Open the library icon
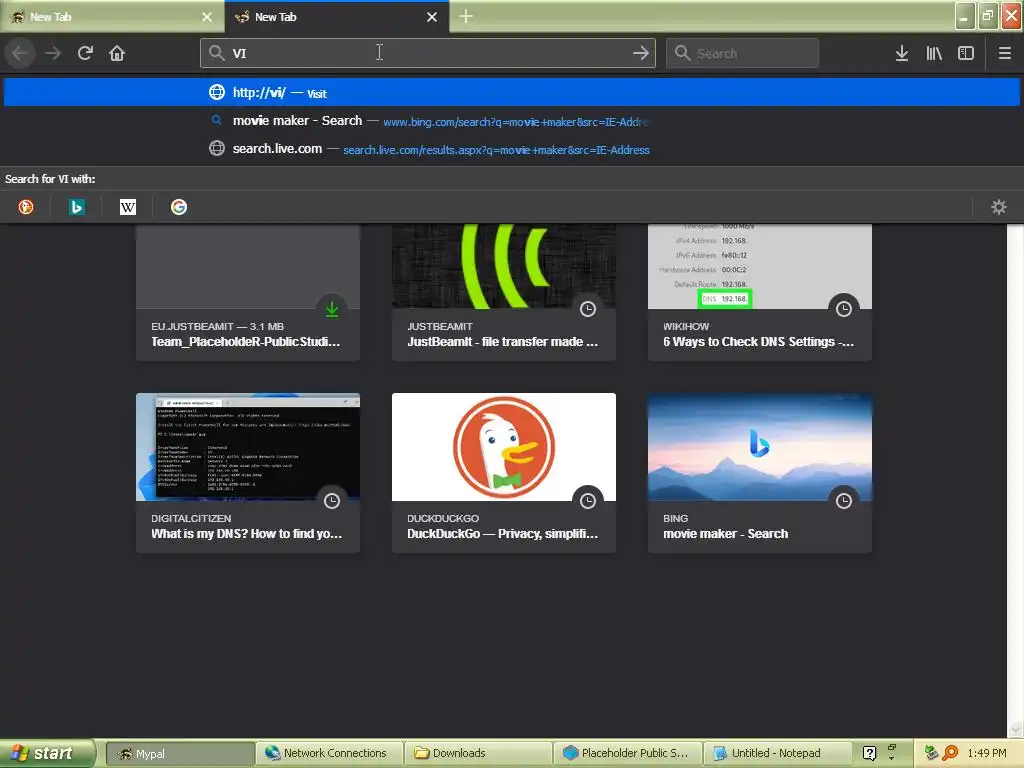Image resolution: width=1024 pixels, height=768 pixels. pyautogui.click(x=934, y=53)
